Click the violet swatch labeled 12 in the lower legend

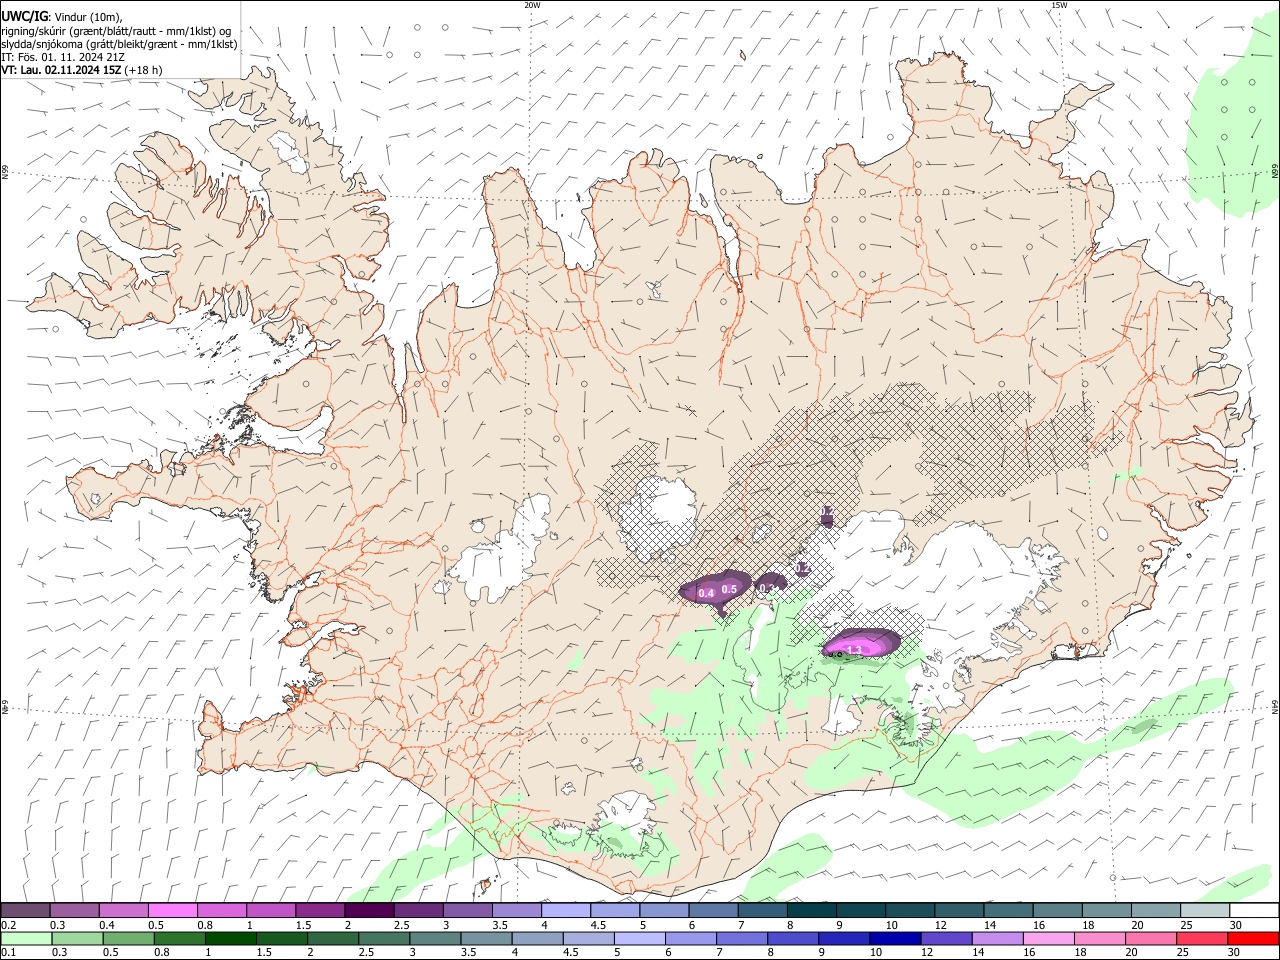(945, 939)
